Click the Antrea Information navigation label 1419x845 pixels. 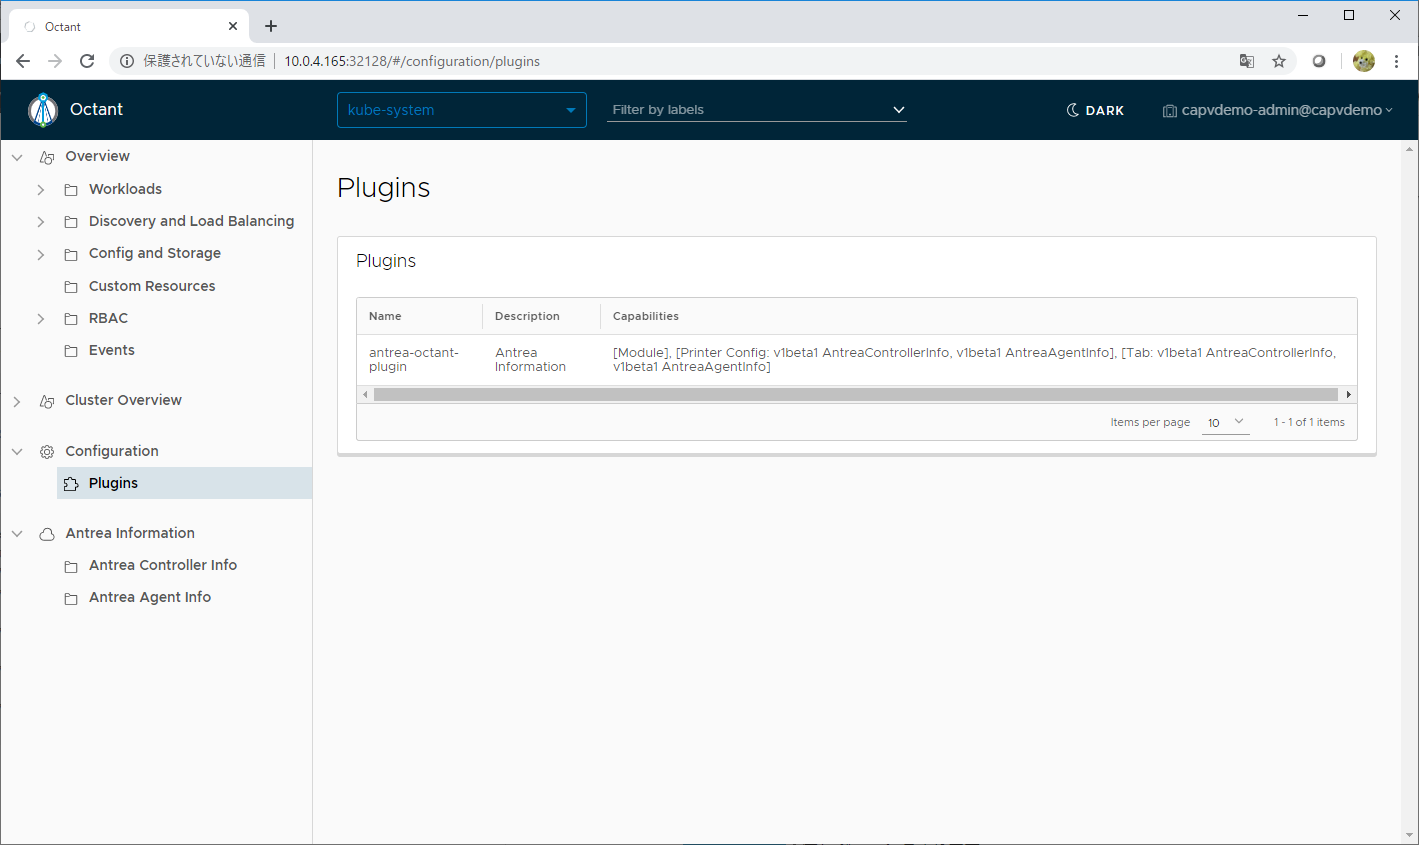coord(130,533)
